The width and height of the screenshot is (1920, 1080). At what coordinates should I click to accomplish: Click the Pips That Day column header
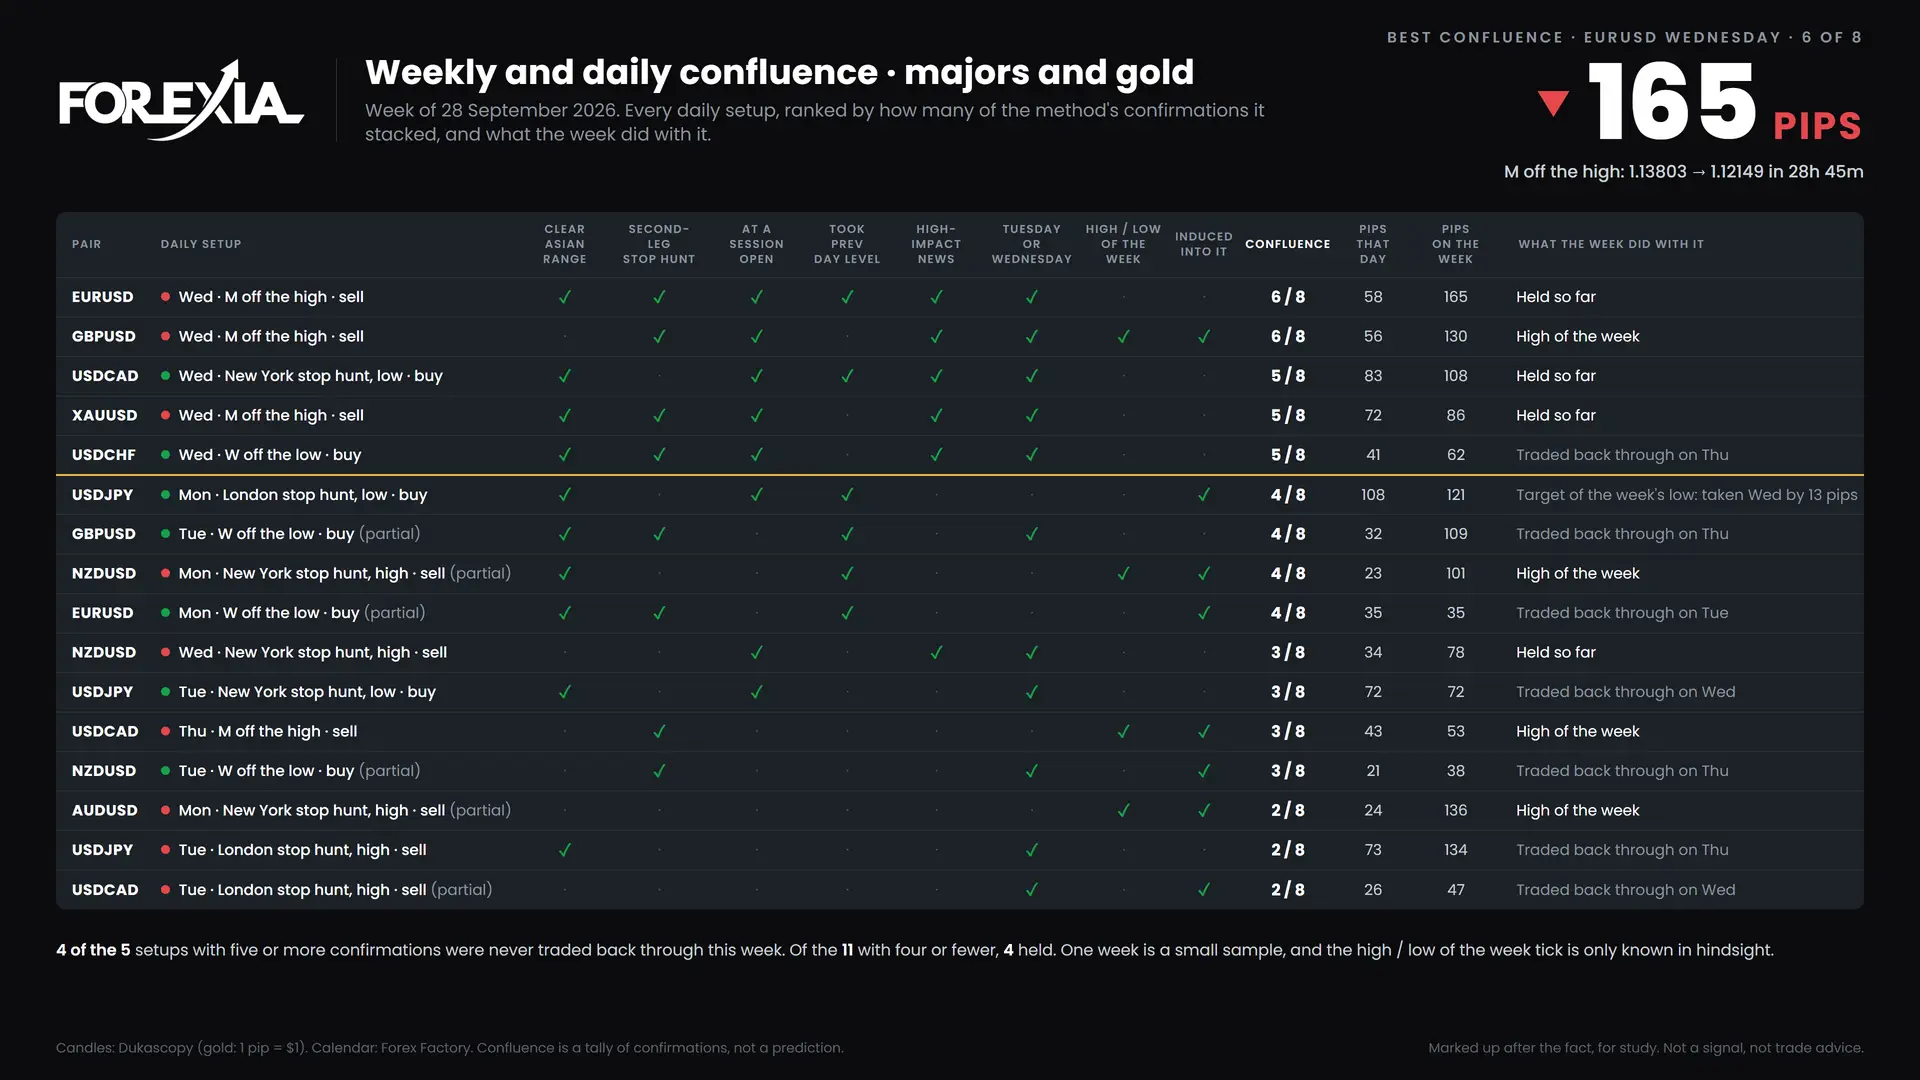1373,244
